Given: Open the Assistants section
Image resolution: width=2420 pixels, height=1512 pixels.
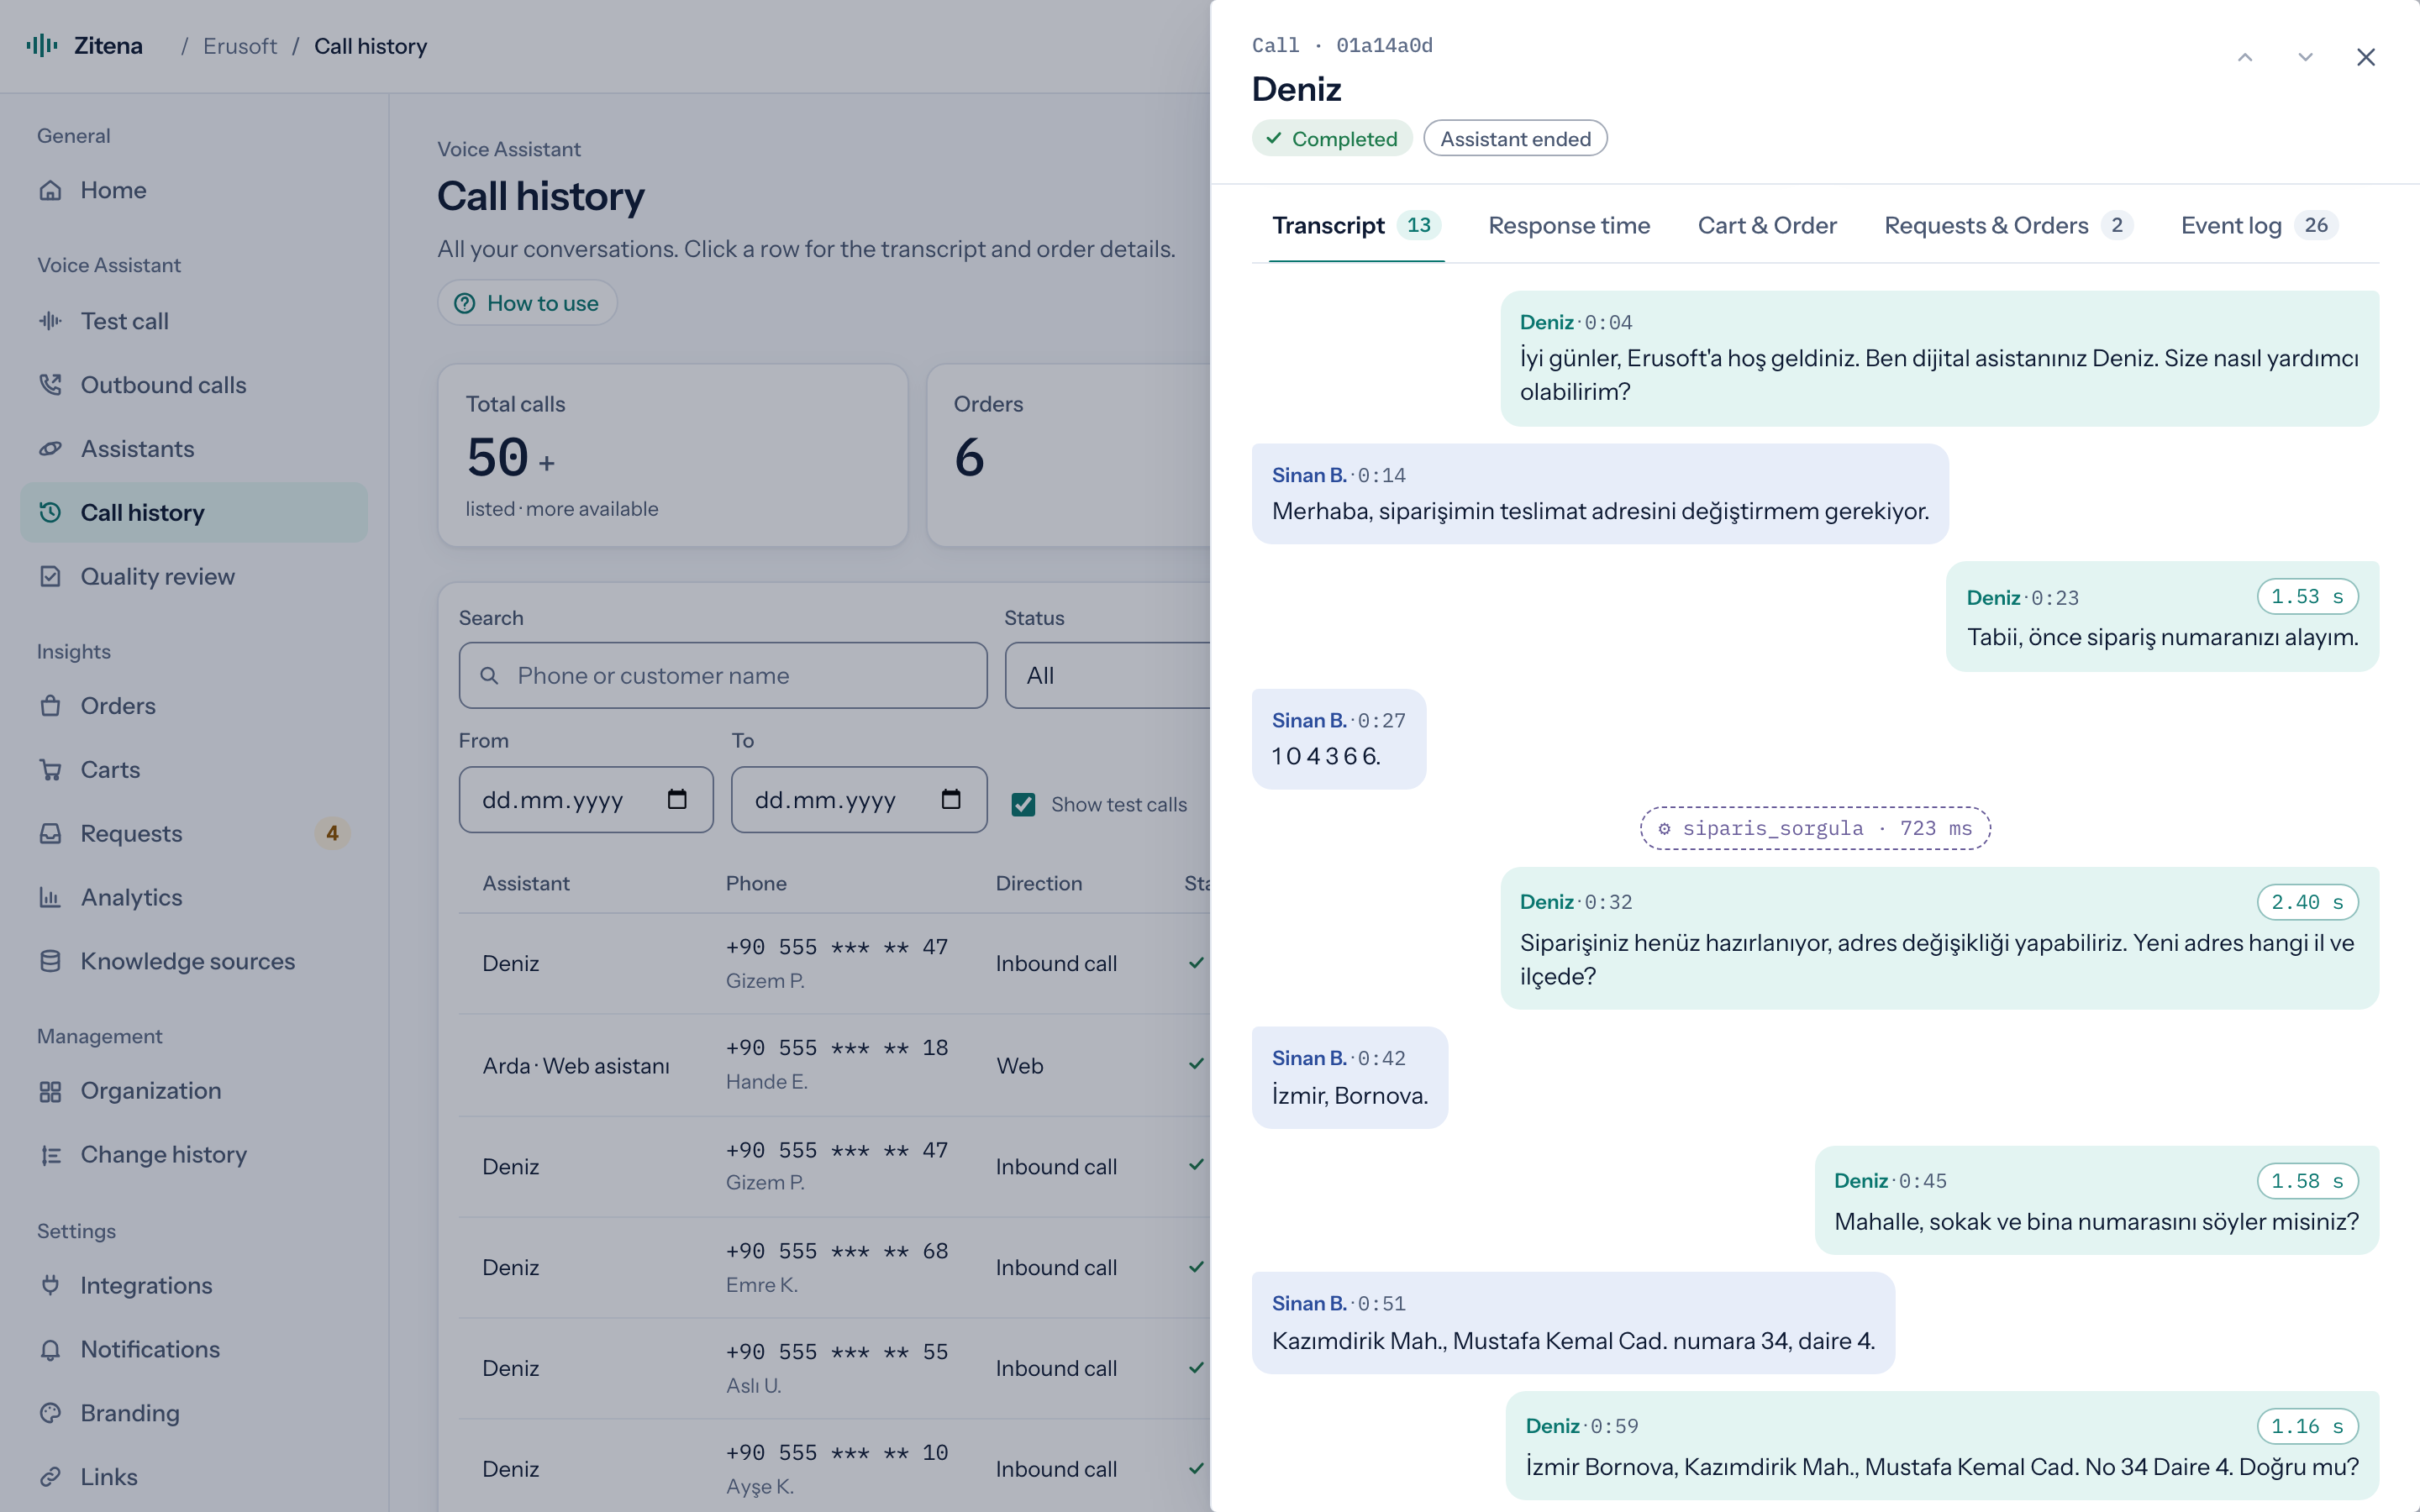Looking at the screenshot, I should tap(194, 449).
